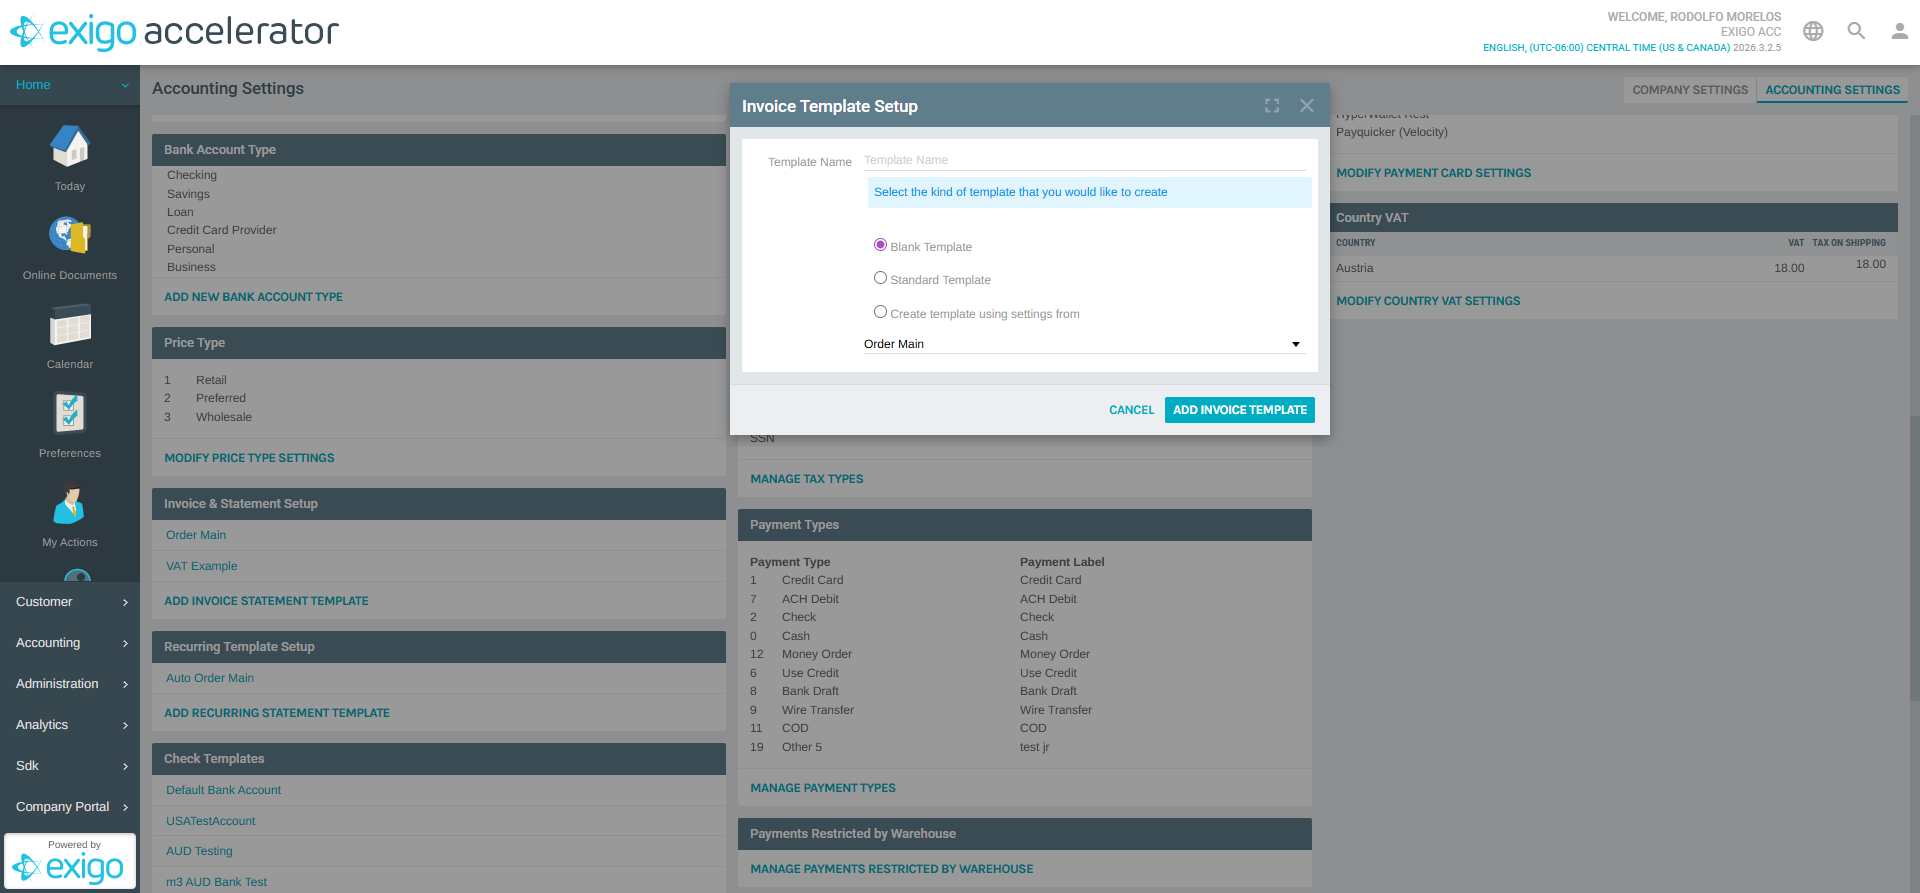The width and height of the screenshot is (1920, 893).
Task: Click the Template Name input field
Action: [1084, 160]
